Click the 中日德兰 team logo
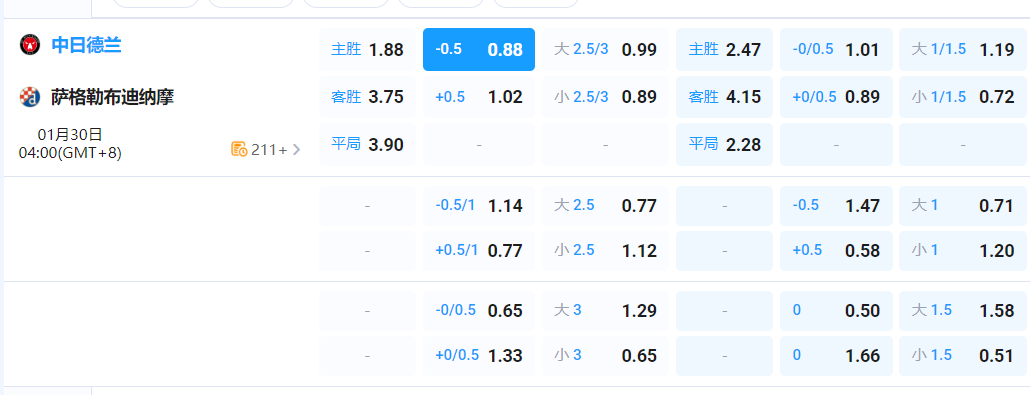Screen dimensions: 1030x395 point(30,45)
